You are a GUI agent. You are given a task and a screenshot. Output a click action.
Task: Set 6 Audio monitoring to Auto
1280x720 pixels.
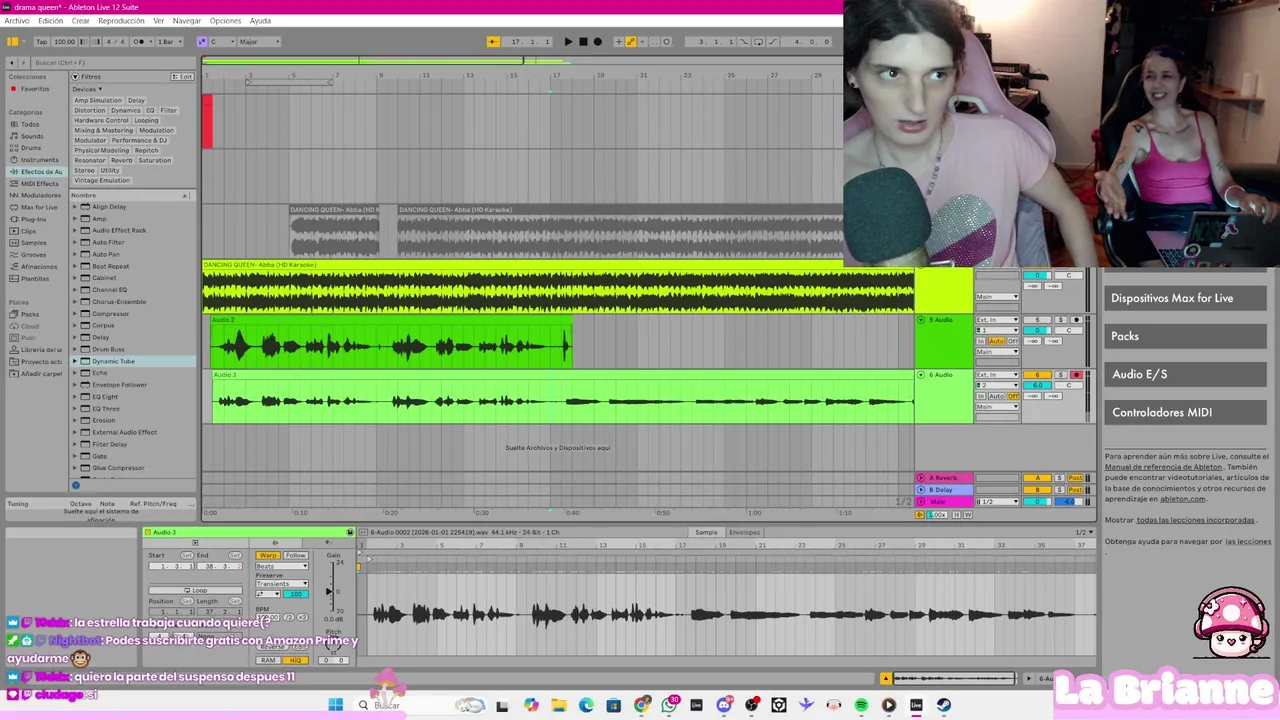[x=997, y=396]
